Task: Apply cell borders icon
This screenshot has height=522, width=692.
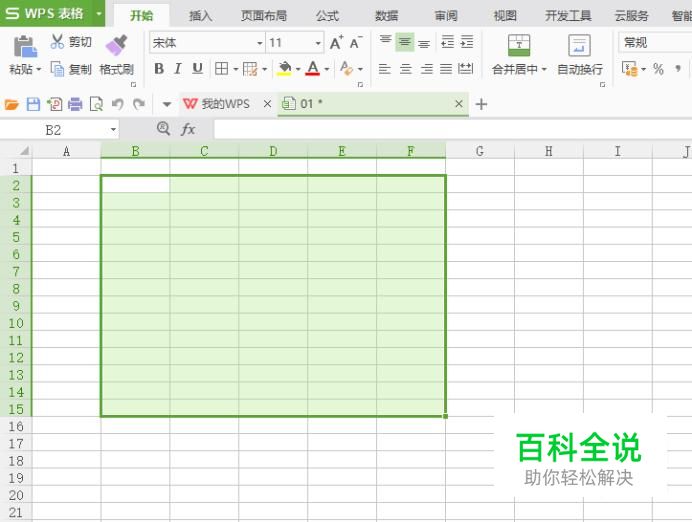Action: pyautogui.click(x=222, y=68)
